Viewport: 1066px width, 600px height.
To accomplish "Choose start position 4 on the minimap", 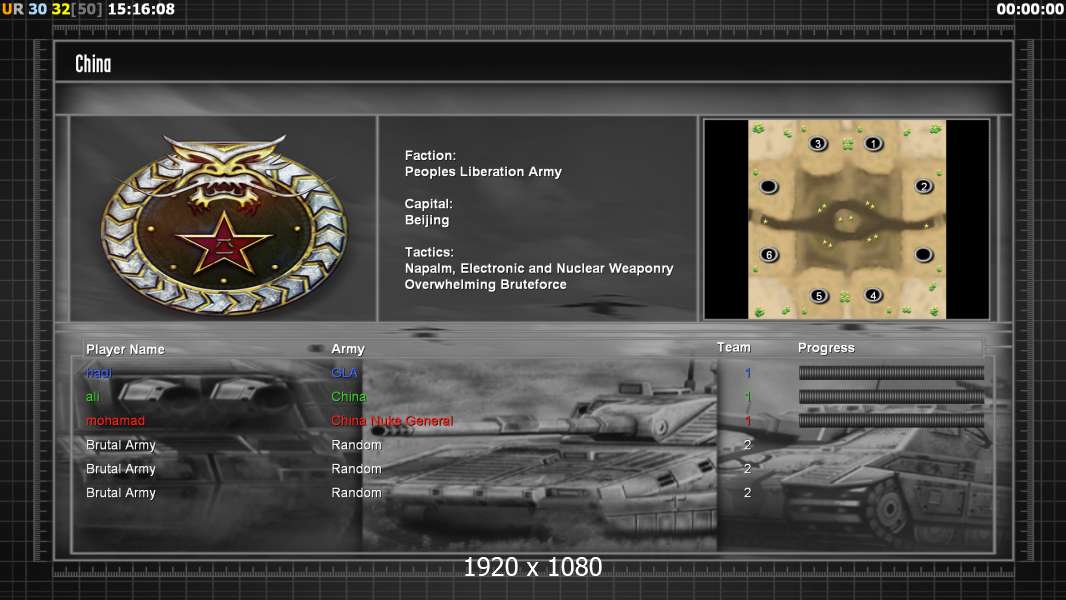I will 873,295.
